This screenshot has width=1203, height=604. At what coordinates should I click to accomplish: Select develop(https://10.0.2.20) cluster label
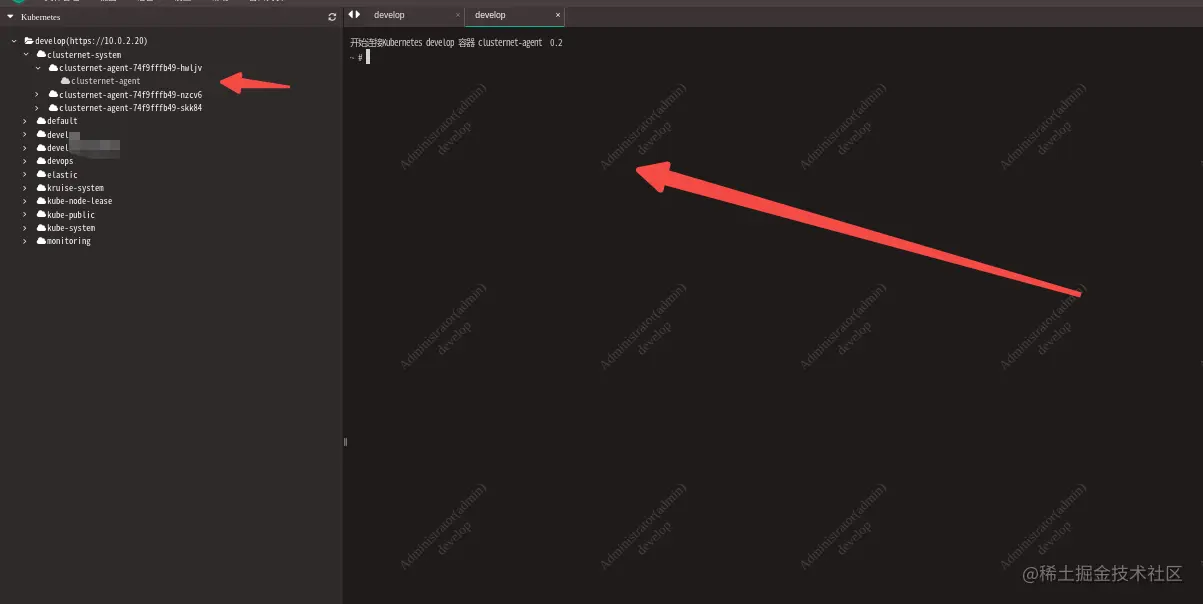click(x=91, y=41)
